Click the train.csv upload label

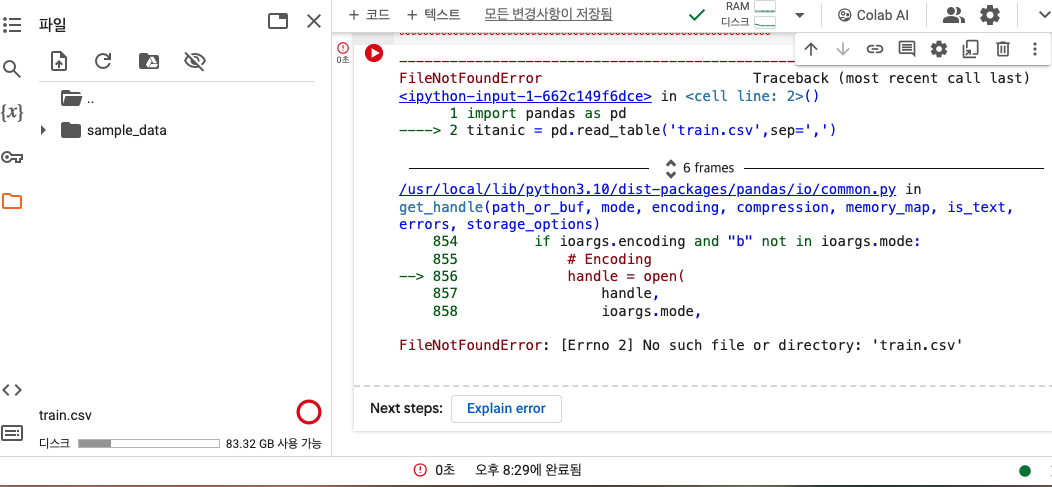(65, 415)
